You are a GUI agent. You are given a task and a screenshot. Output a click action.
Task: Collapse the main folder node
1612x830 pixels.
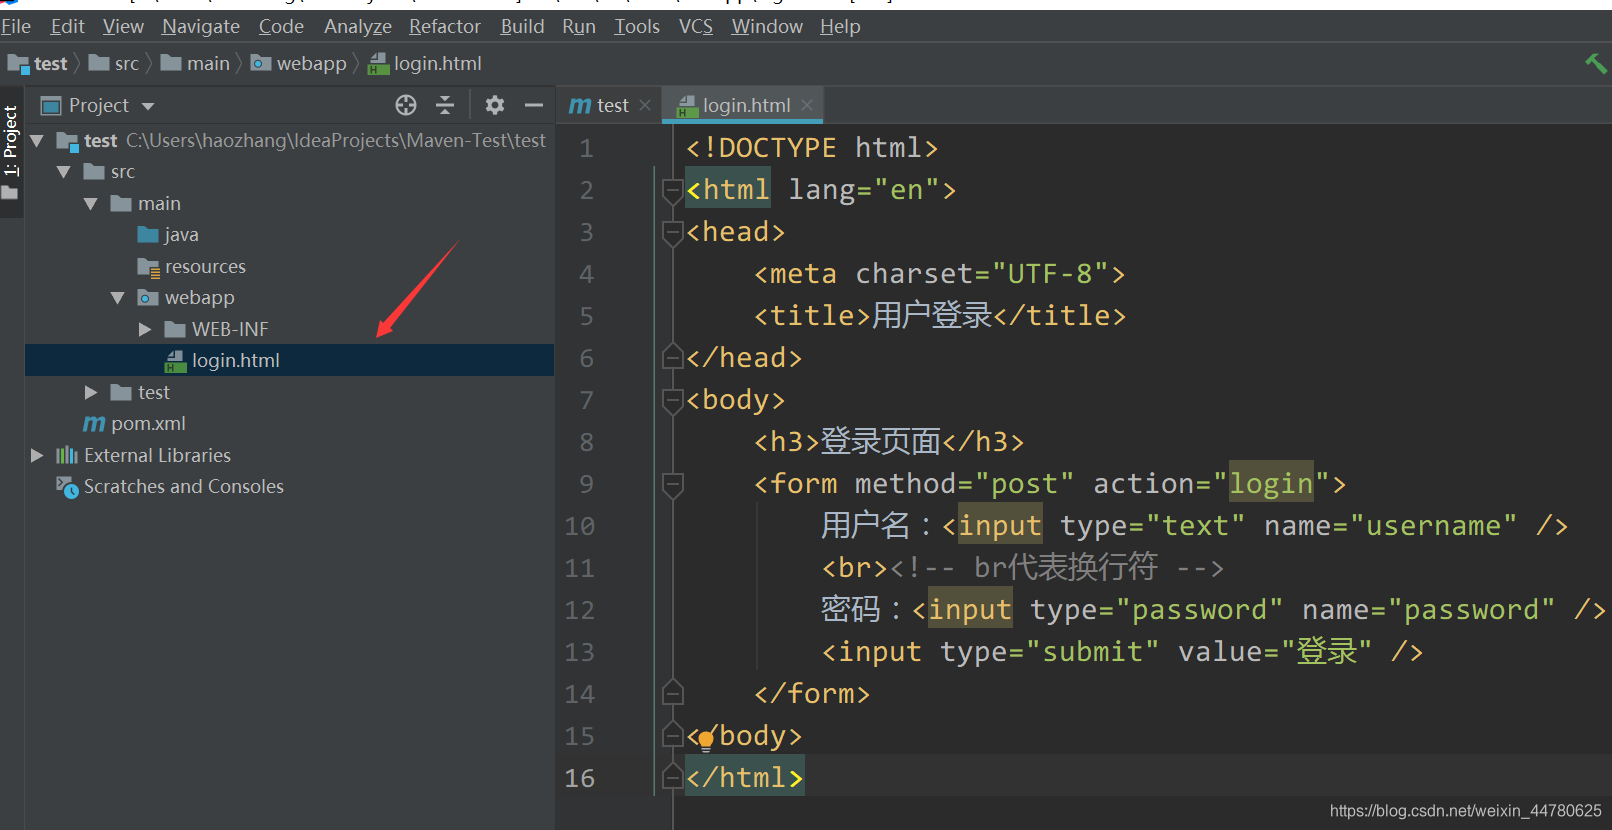pos(91,204)
